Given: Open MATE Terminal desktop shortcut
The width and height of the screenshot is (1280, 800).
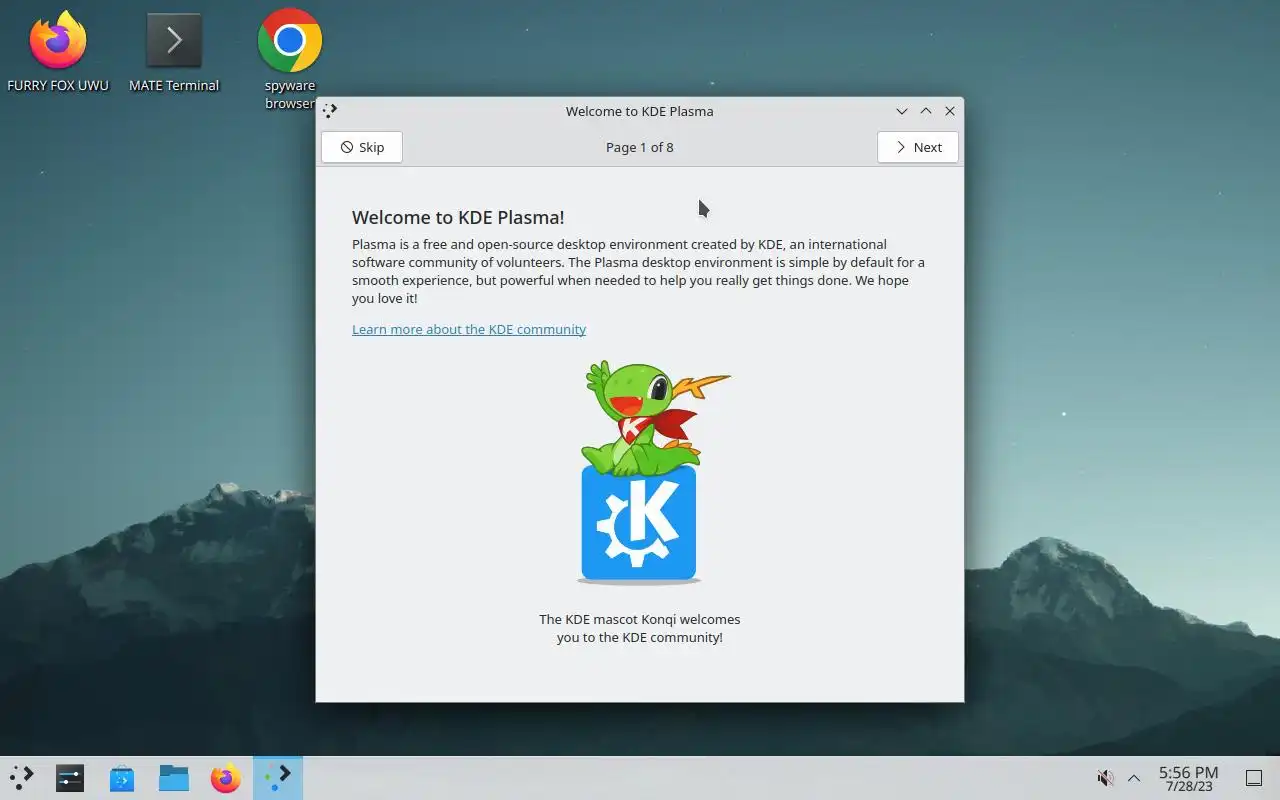Looking at the screenshot, I should [174, 52].
